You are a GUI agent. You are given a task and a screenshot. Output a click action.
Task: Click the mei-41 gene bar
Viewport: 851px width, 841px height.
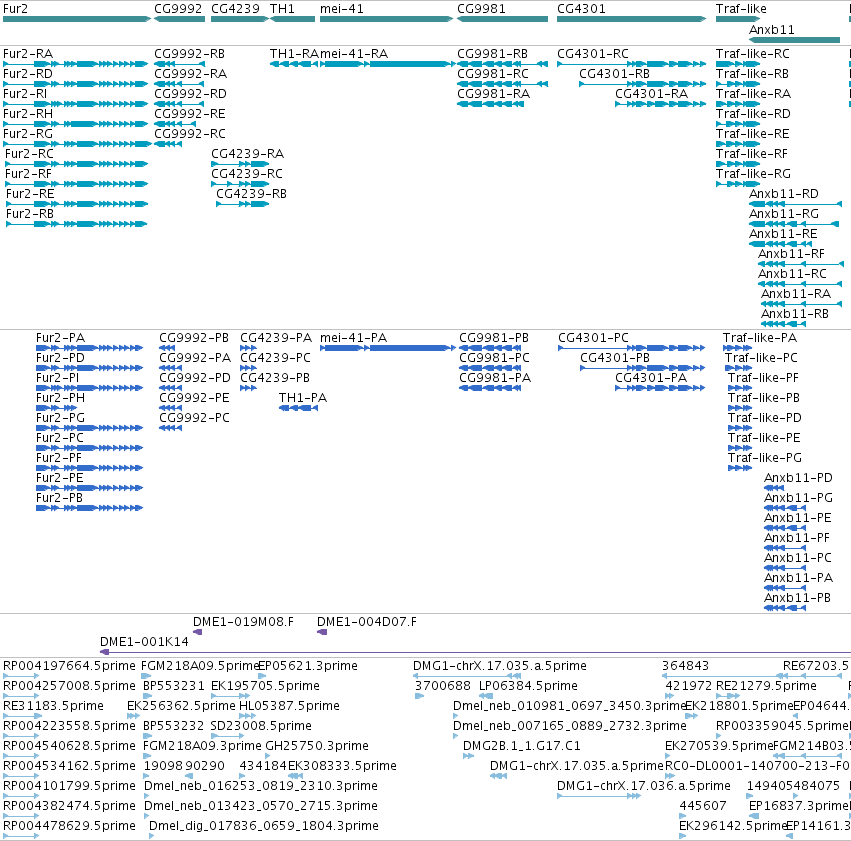click(386, 19)
